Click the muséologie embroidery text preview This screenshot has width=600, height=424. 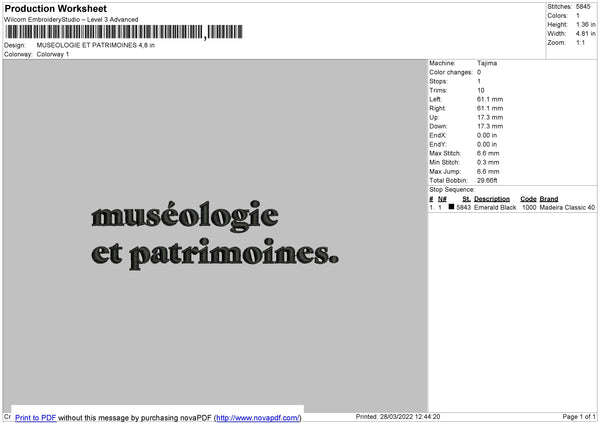point(183,215)
